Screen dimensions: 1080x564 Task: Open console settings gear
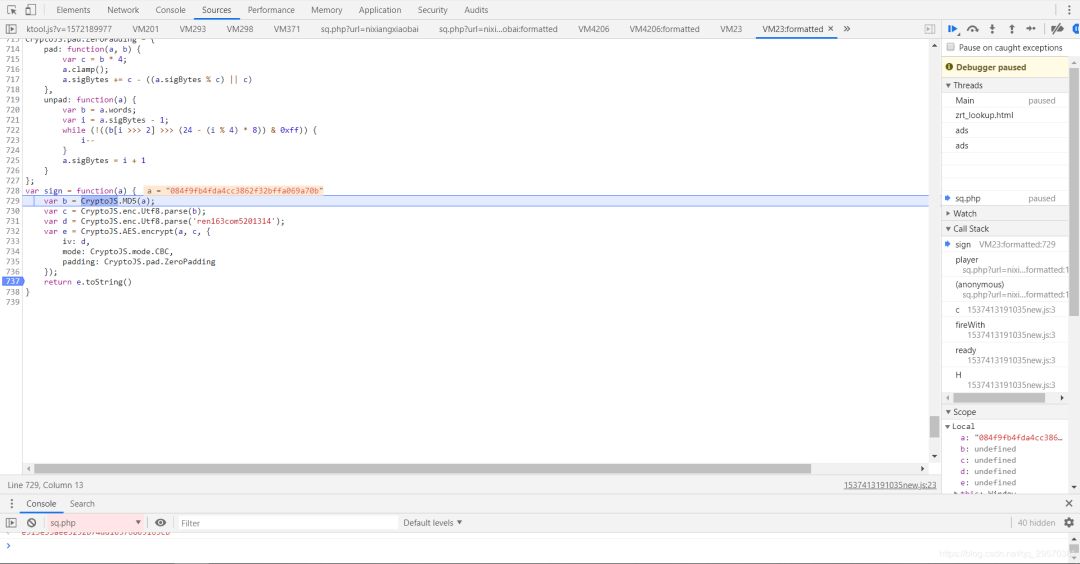pos(1068,522)
